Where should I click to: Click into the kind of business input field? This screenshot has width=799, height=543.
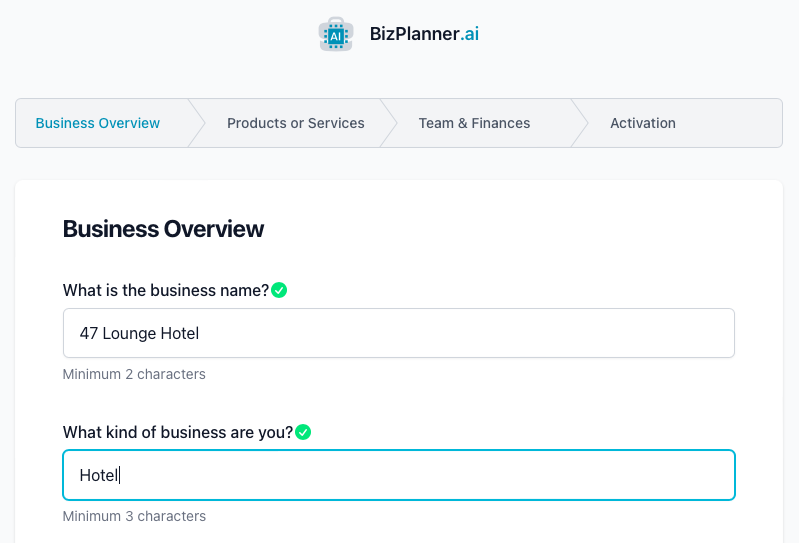pyautogui.click(x=398, y=475)
